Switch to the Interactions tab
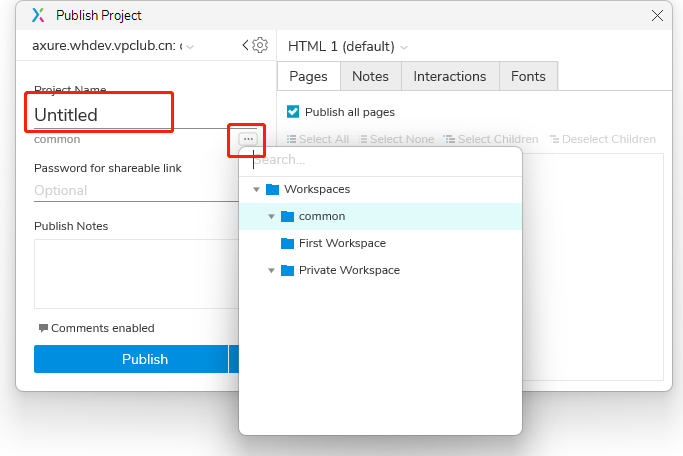683x456 pixels. pyautogui.click(x=449, y=76)
